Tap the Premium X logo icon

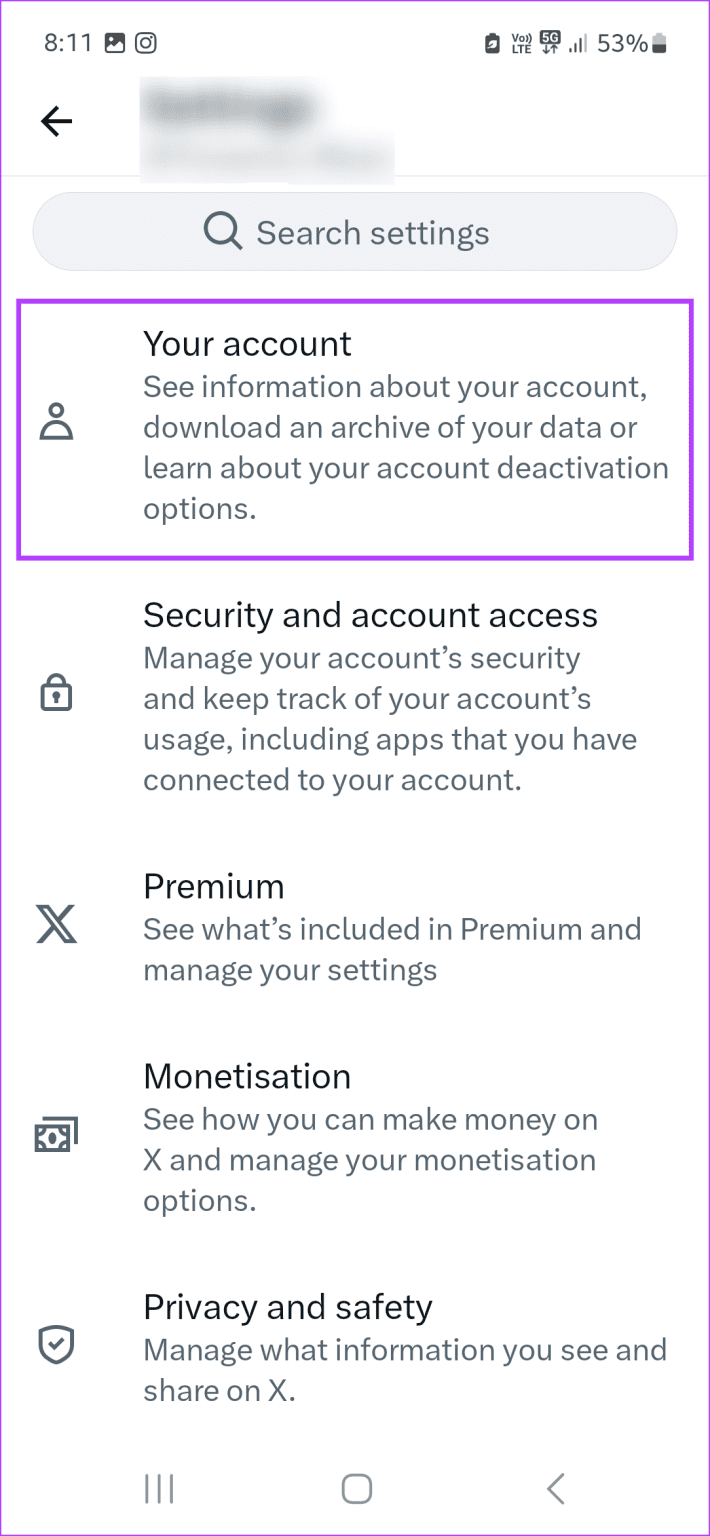(55, 925)
